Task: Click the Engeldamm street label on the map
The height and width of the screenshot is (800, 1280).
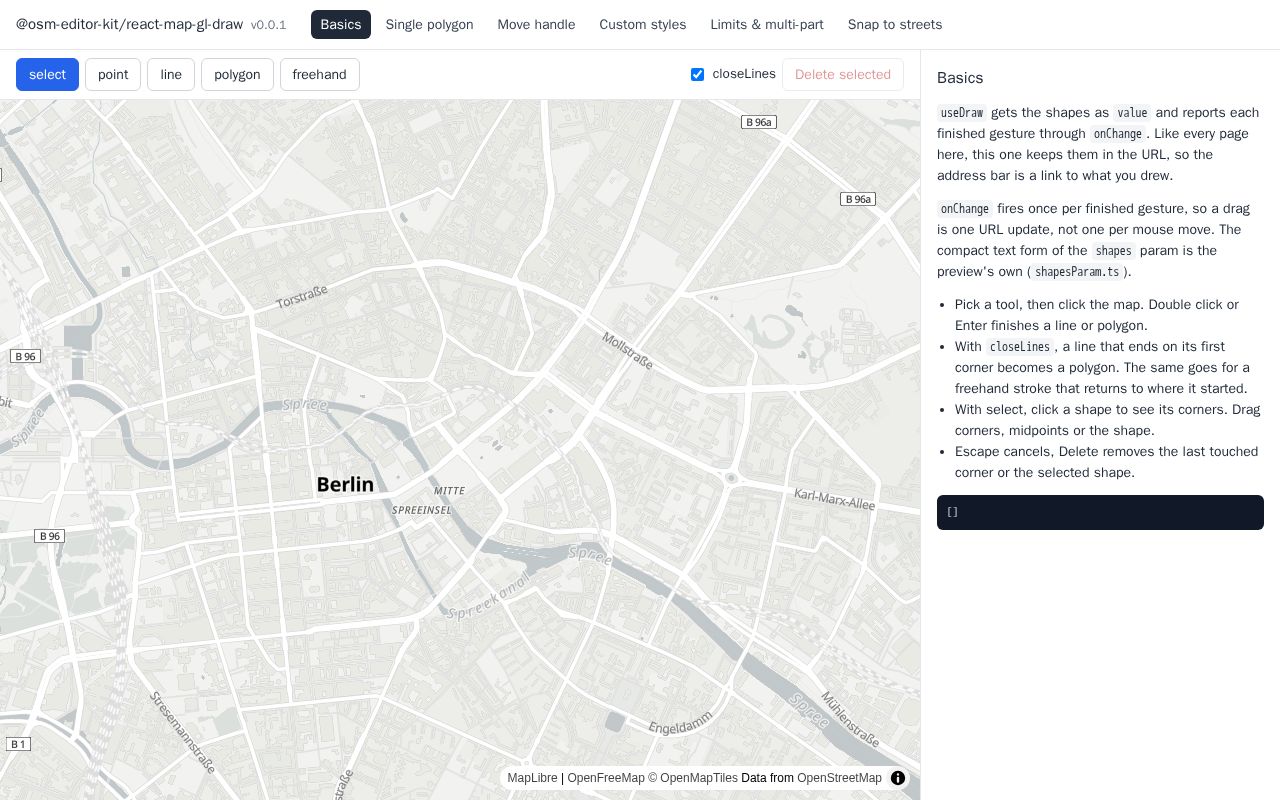Action: (x=681, y=722)
